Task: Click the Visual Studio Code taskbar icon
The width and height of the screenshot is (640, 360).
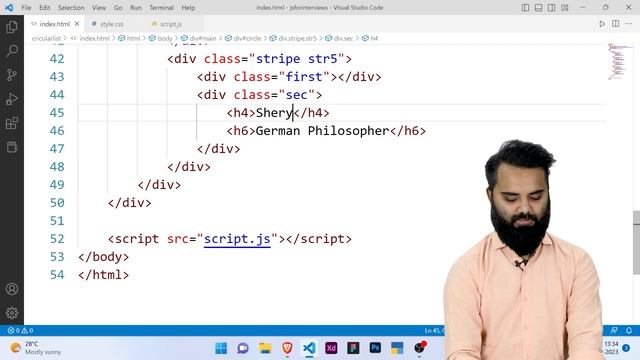Action: tap(309, 348)
